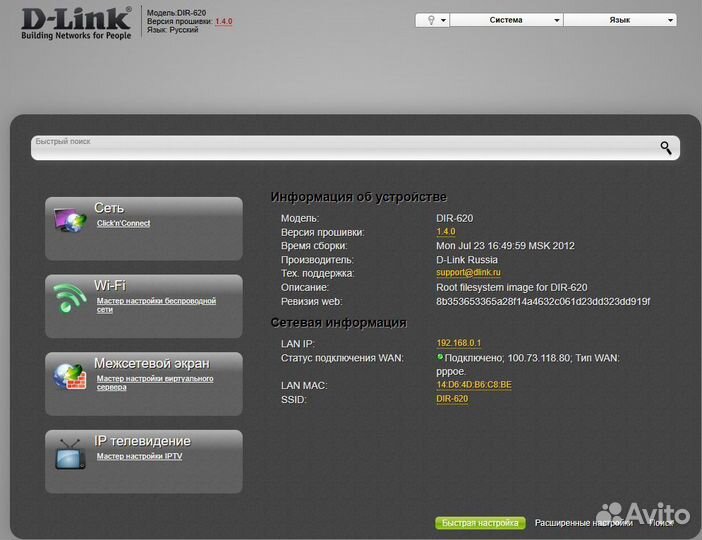Click the SSID DIR-620 link
Image resolution: width=702 pixels, height=540 pixels.
tap(452, 399)
